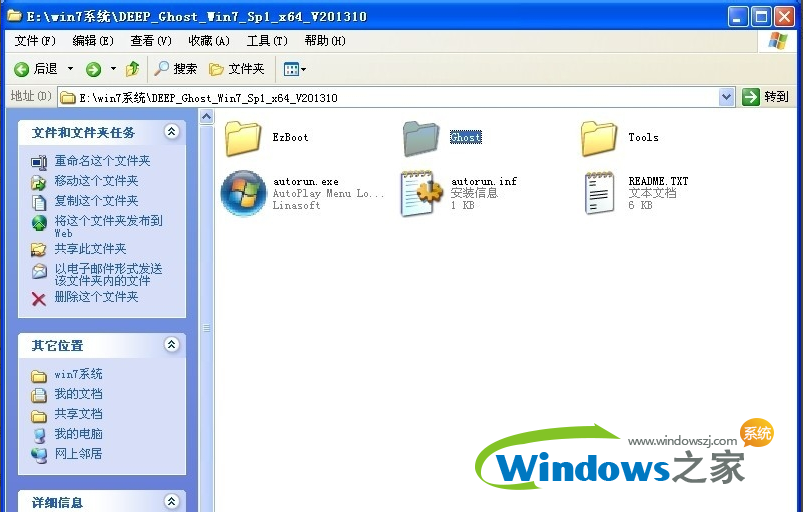Image resolution: width=803 pixels, height=512 pixels.
Task: Click Delete this folder (删除这个文件夹)
Action: (x=96, y=297)
